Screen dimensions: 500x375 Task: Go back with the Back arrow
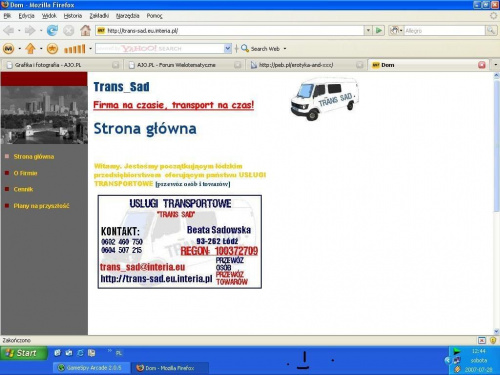[9, 31]
